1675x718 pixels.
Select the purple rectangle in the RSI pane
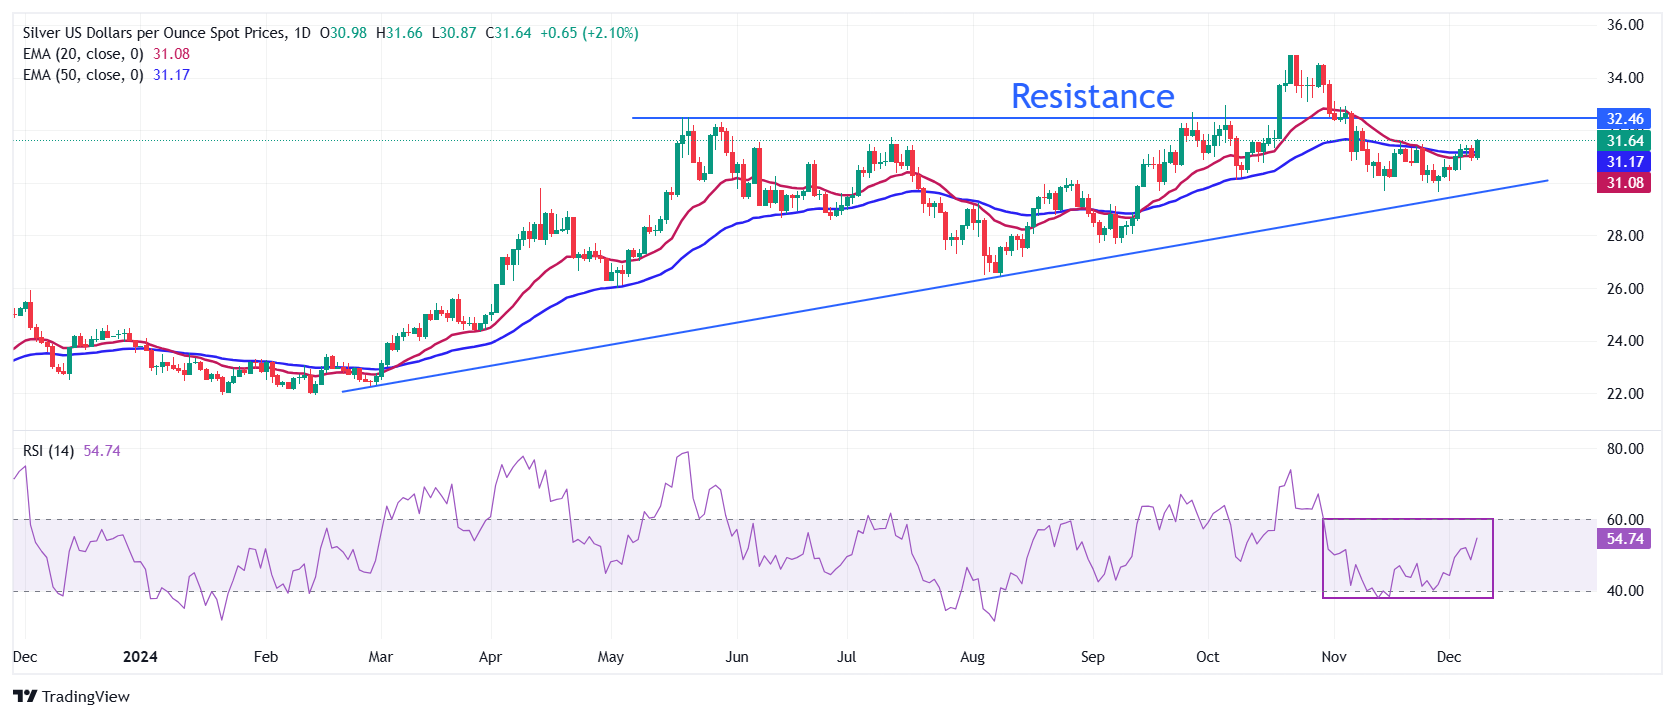point(1407,519)
